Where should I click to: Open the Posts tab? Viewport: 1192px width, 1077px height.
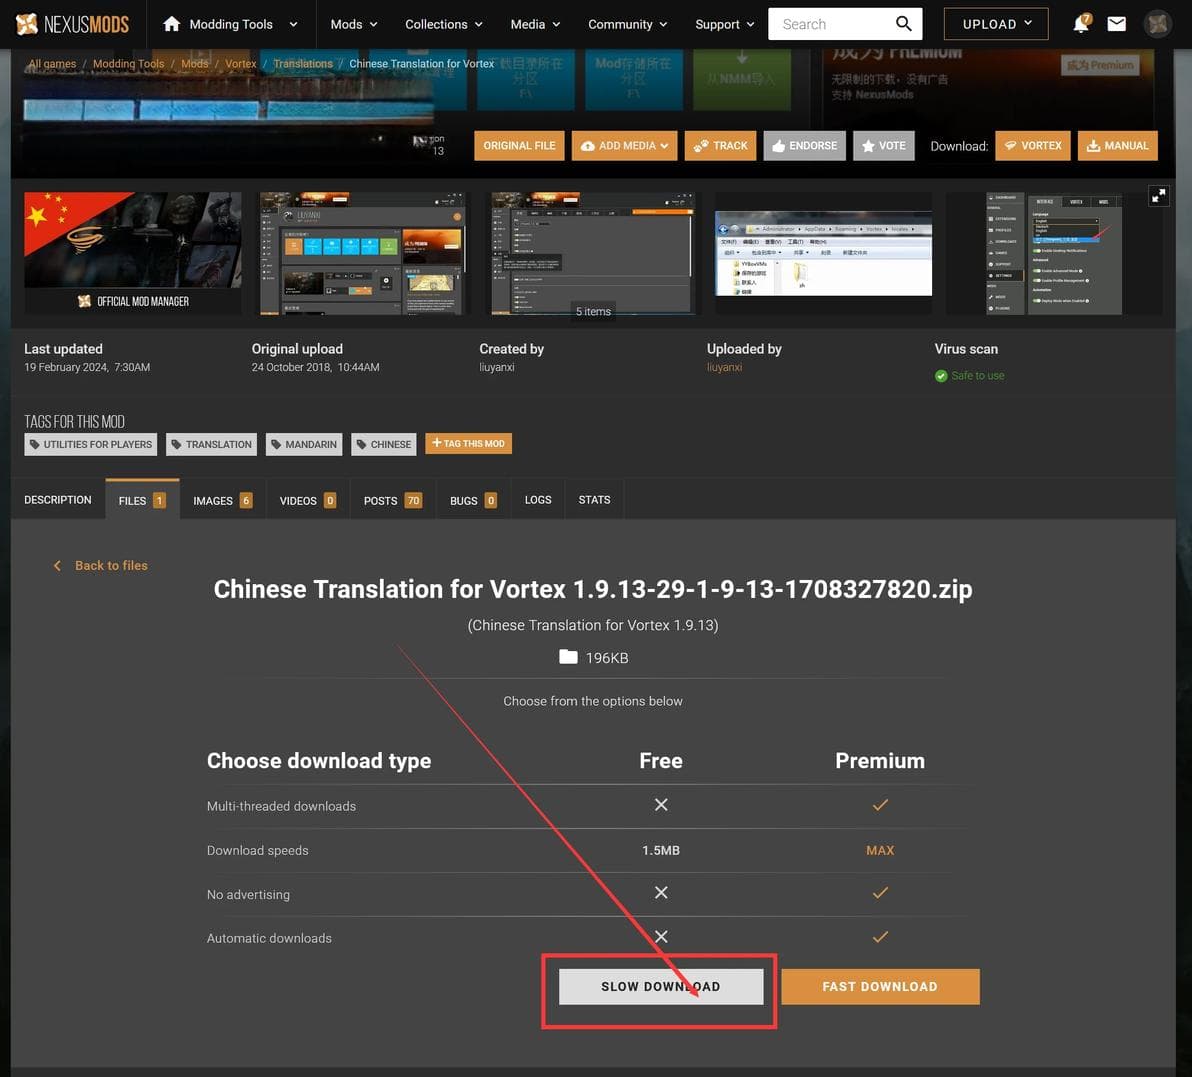(392, 499)
